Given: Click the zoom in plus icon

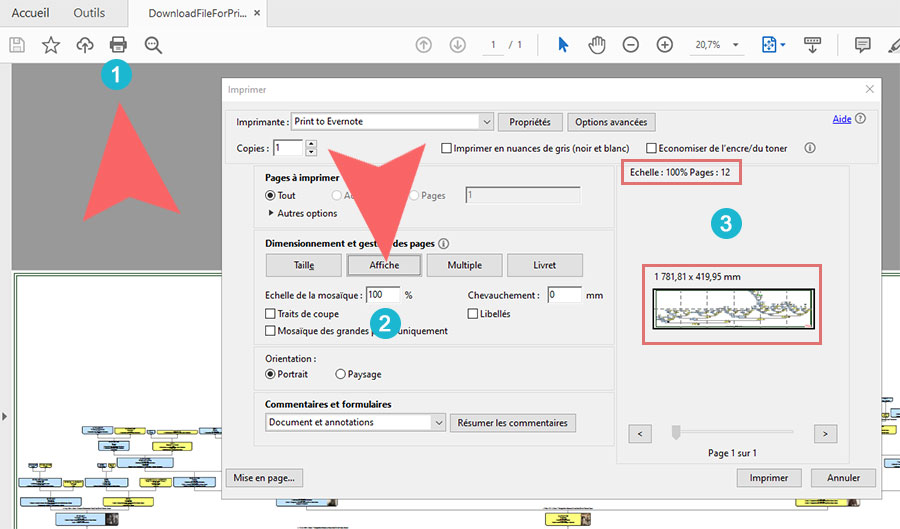Looking at the screenshot, I should pos(665,45).
